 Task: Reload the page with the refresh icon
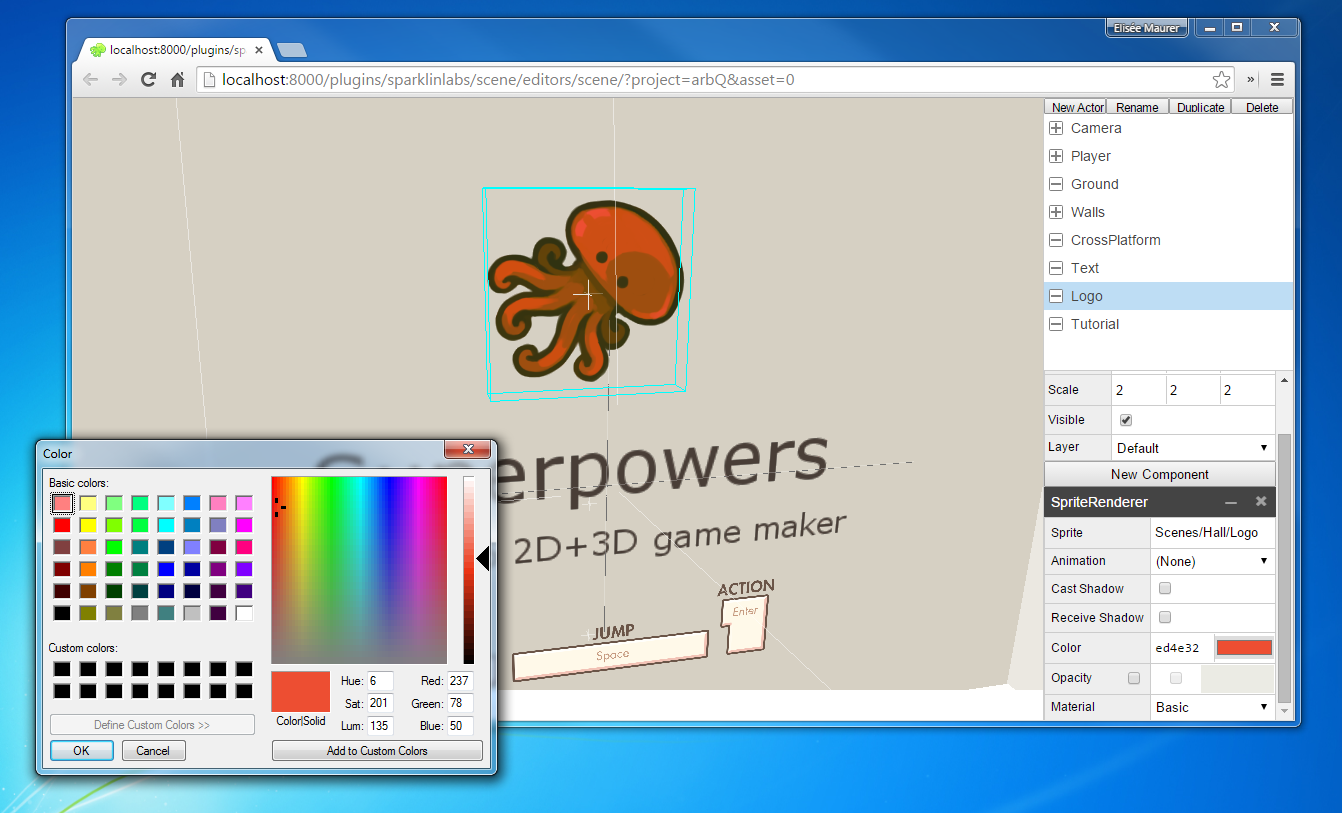click(x=148, y=80)
